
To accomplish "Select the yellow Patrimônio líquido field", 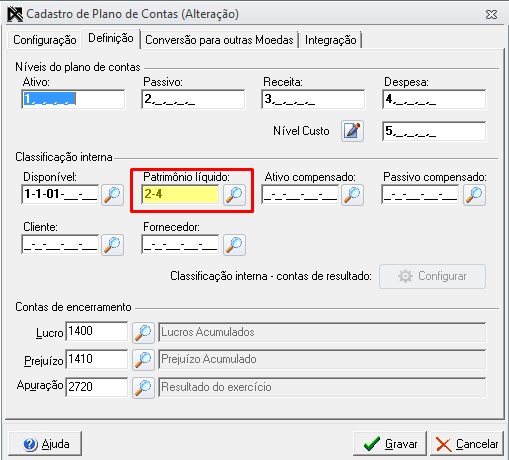I will coord(180,194).
